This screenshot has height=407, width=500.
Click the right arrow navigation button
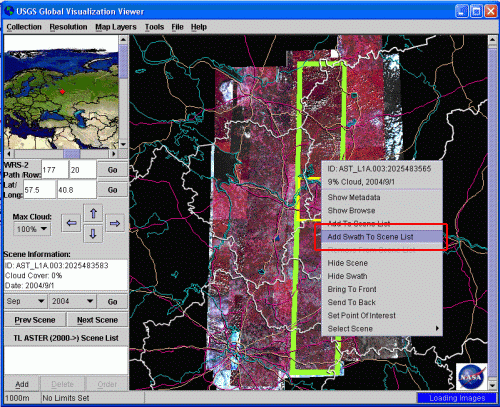(115, 223)
